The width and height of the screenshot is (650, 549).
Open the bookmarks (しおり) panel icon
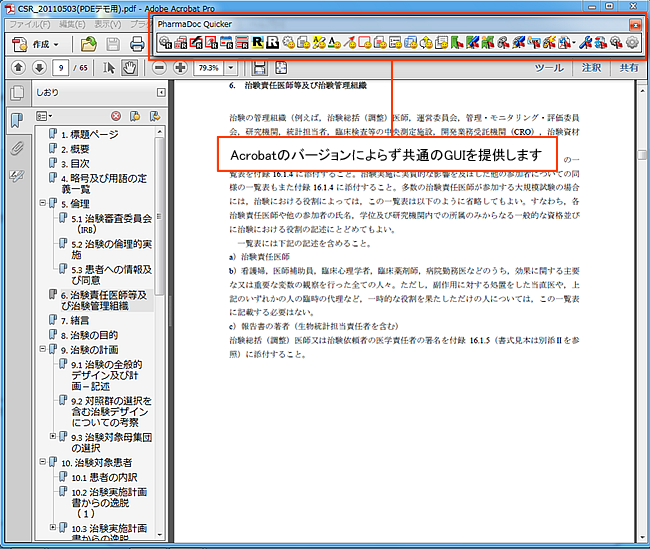tap(17, 120)
